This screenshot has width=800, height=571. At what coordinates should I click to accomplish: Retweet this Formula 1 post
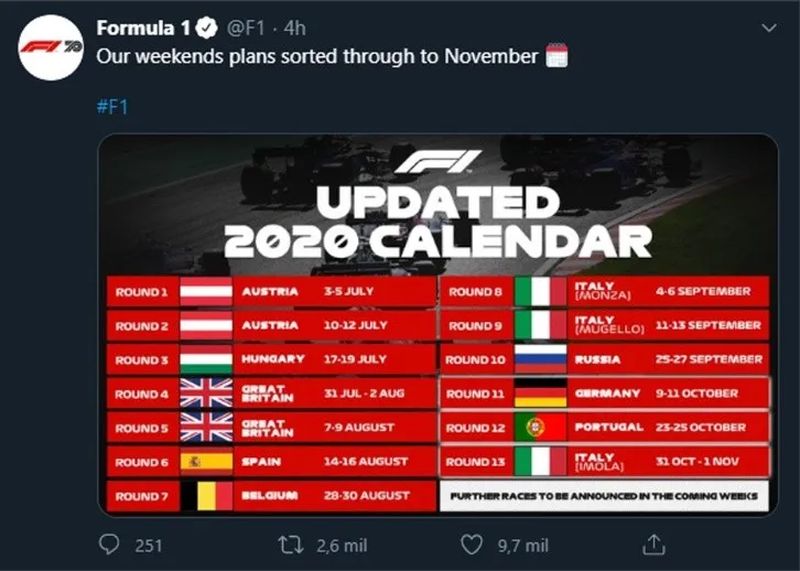pos(288,543)
